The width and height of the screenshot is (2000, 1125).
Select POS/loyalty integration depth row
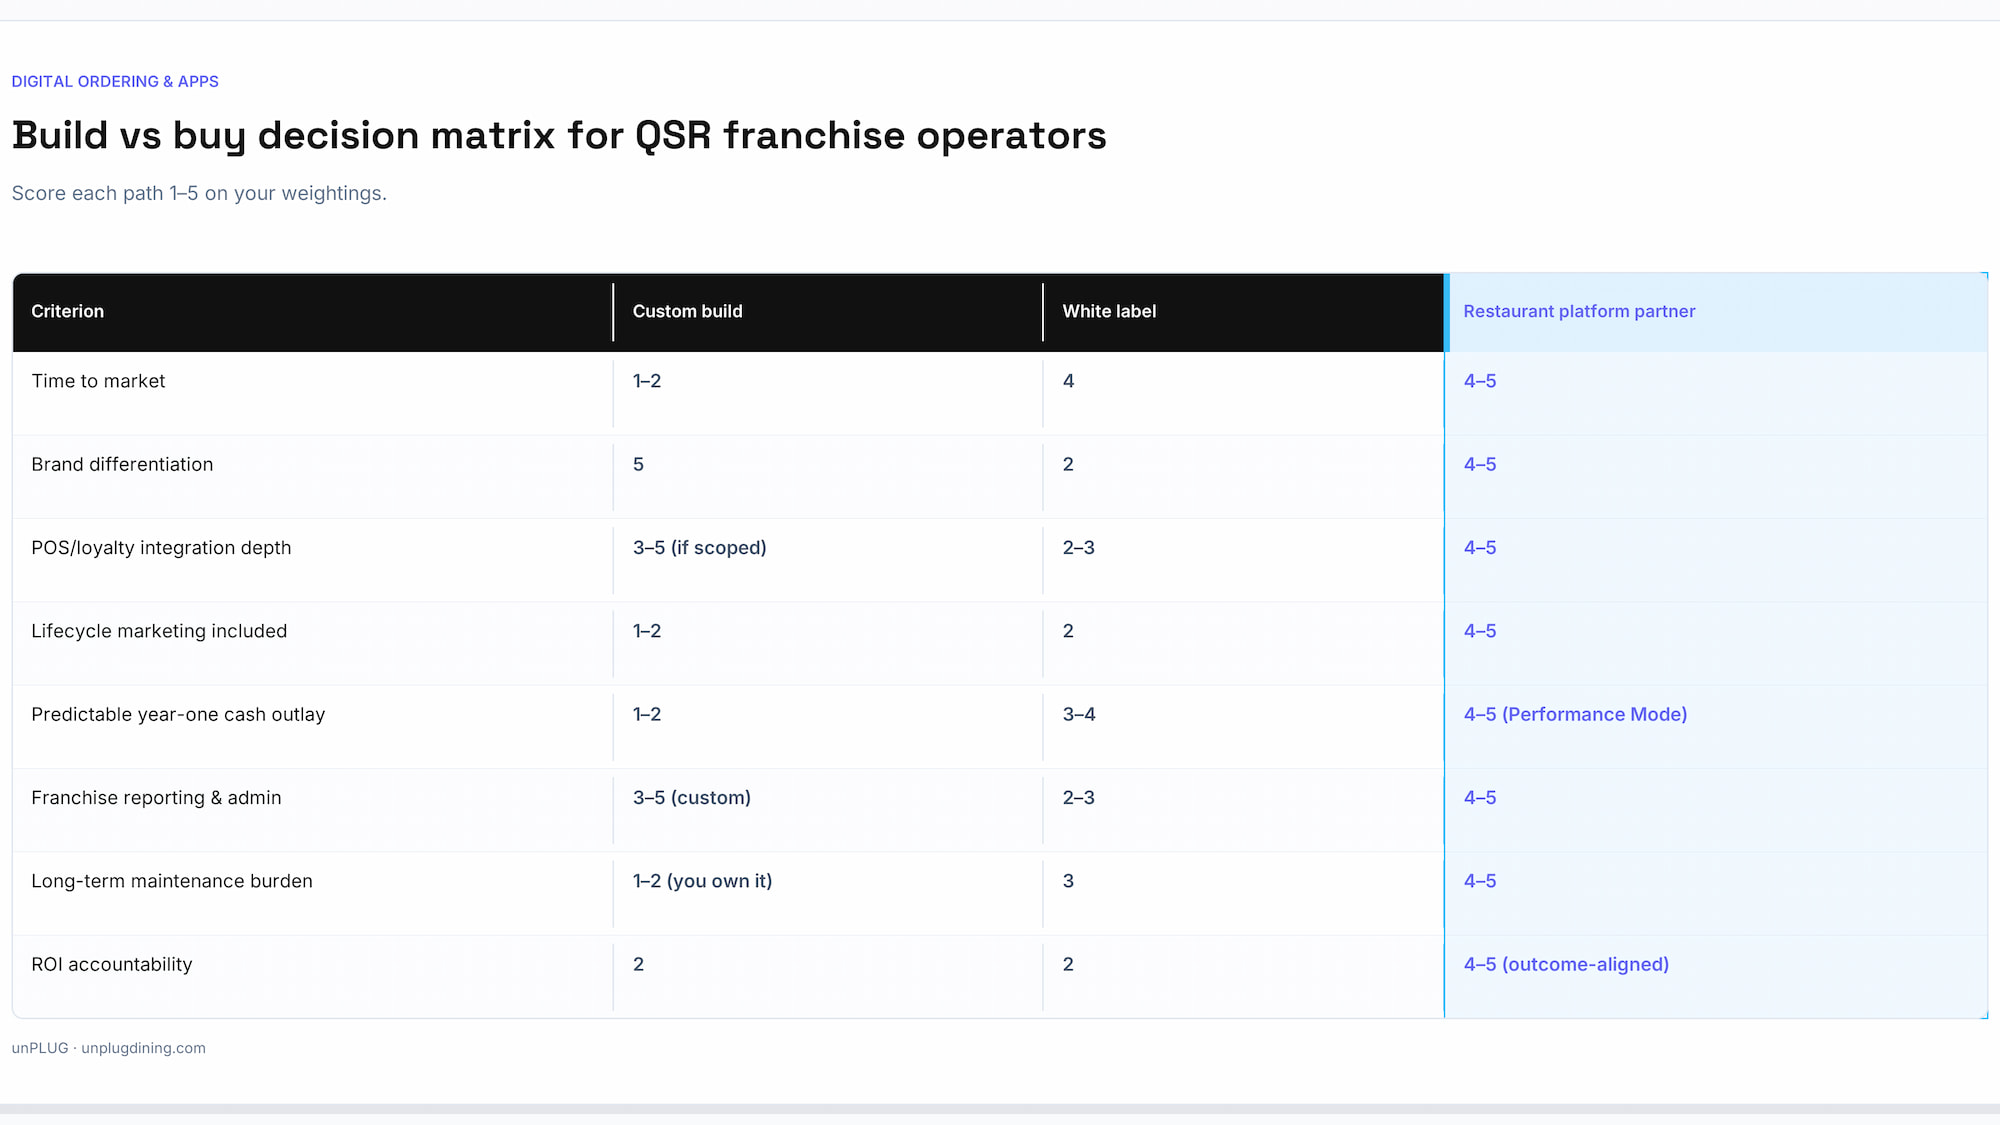1000,560
